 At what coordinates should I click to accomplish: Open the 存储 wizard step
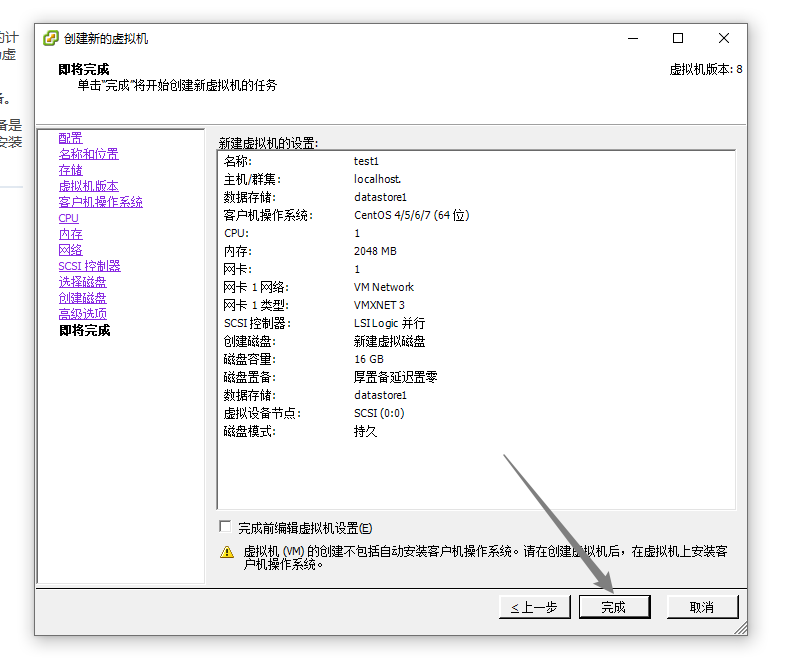[x=70, y=169]
